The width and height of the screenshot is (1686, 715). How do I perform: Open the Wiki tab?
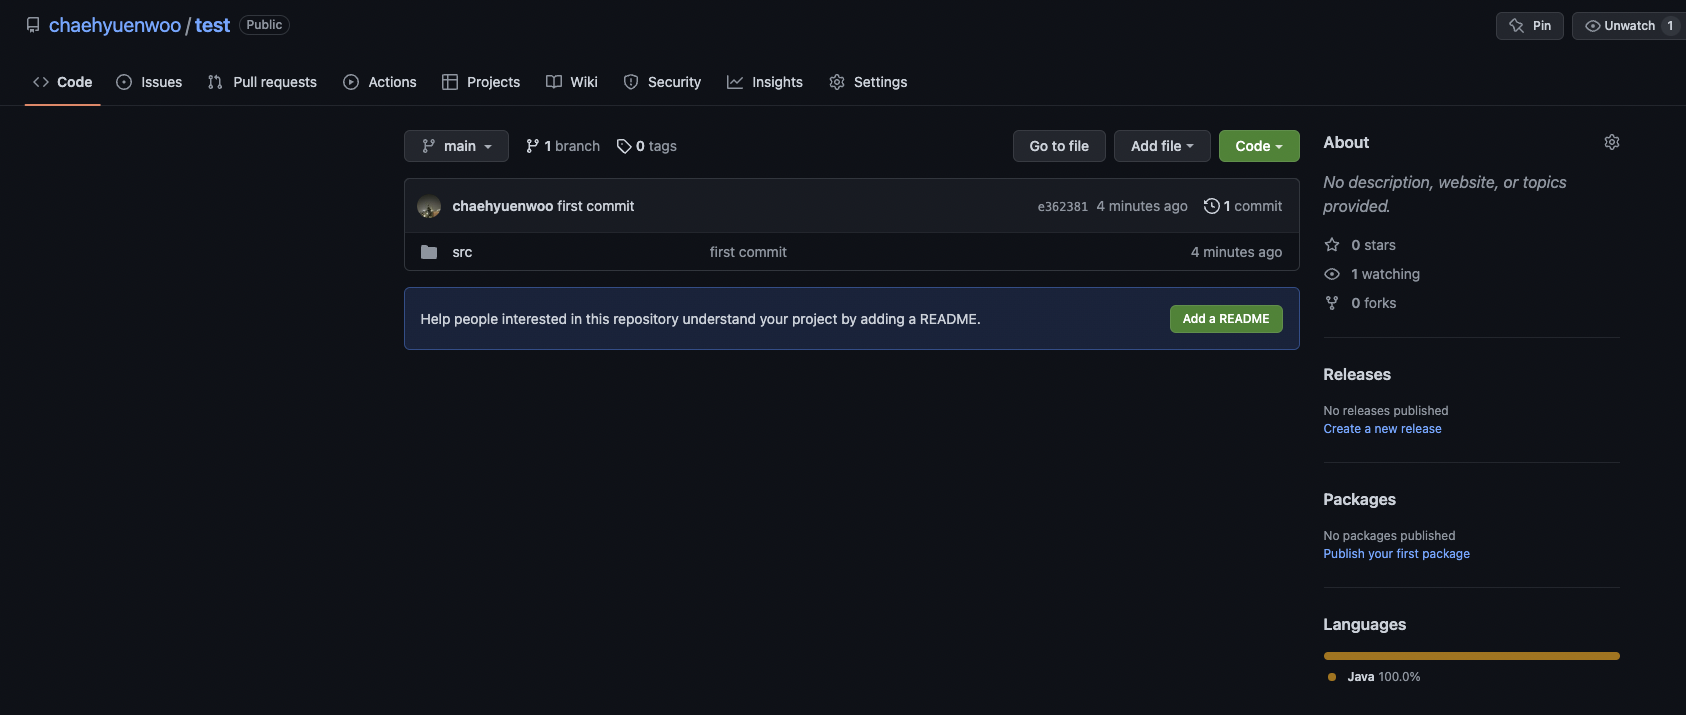[572, 82]
